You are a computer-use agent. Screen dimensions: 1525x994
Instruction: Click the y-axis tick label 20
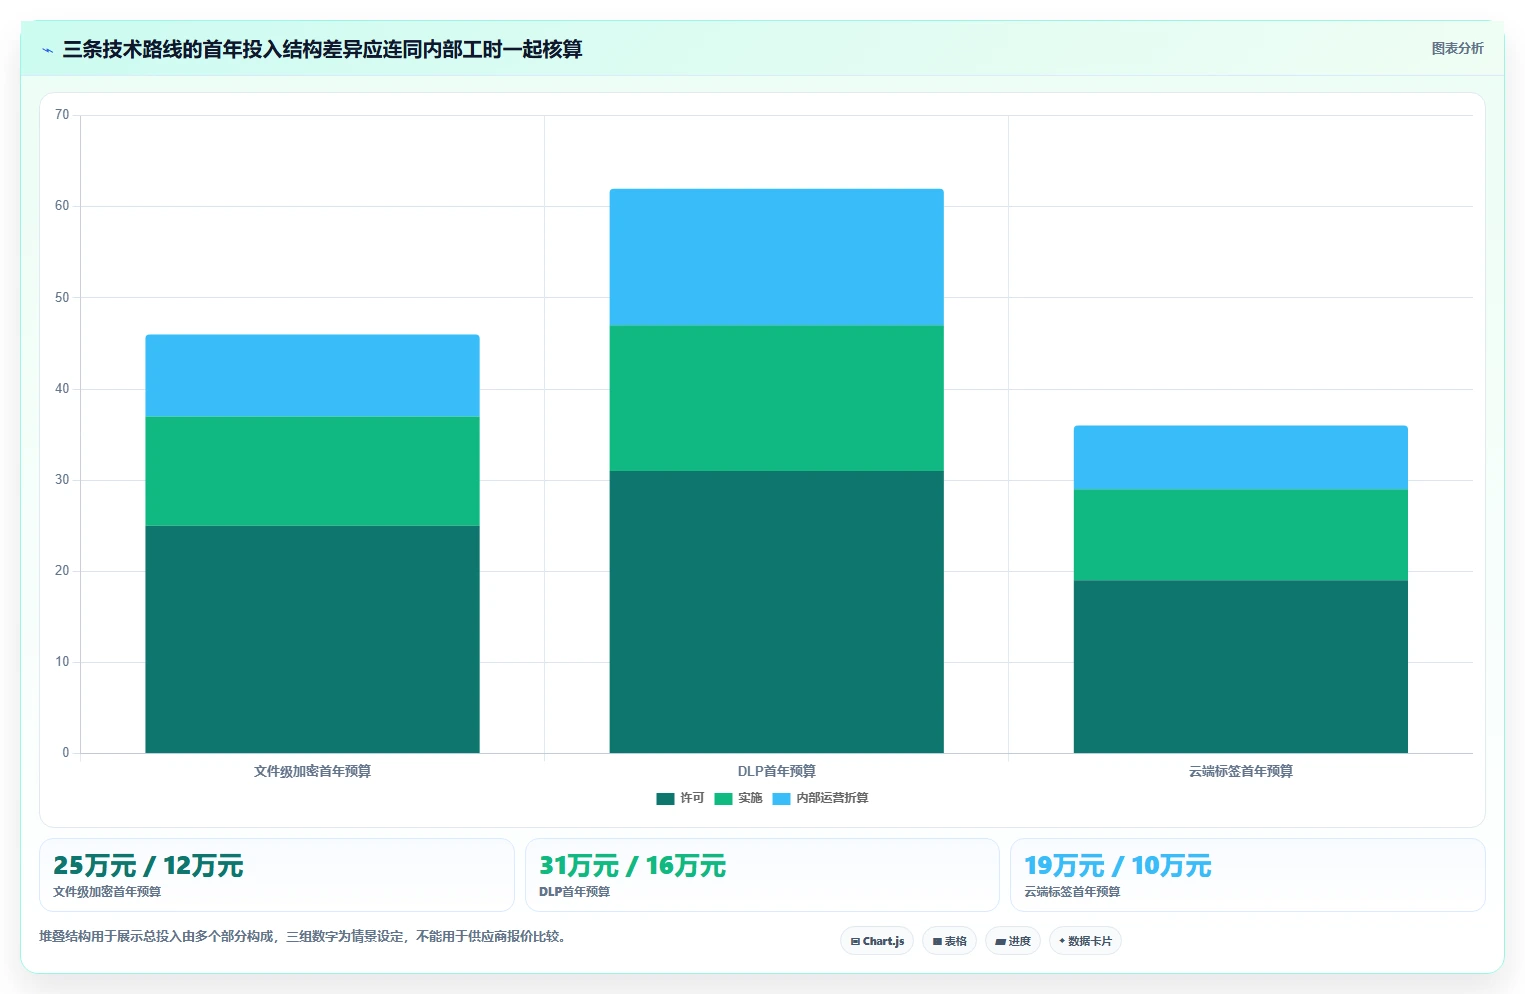[62, 571]
